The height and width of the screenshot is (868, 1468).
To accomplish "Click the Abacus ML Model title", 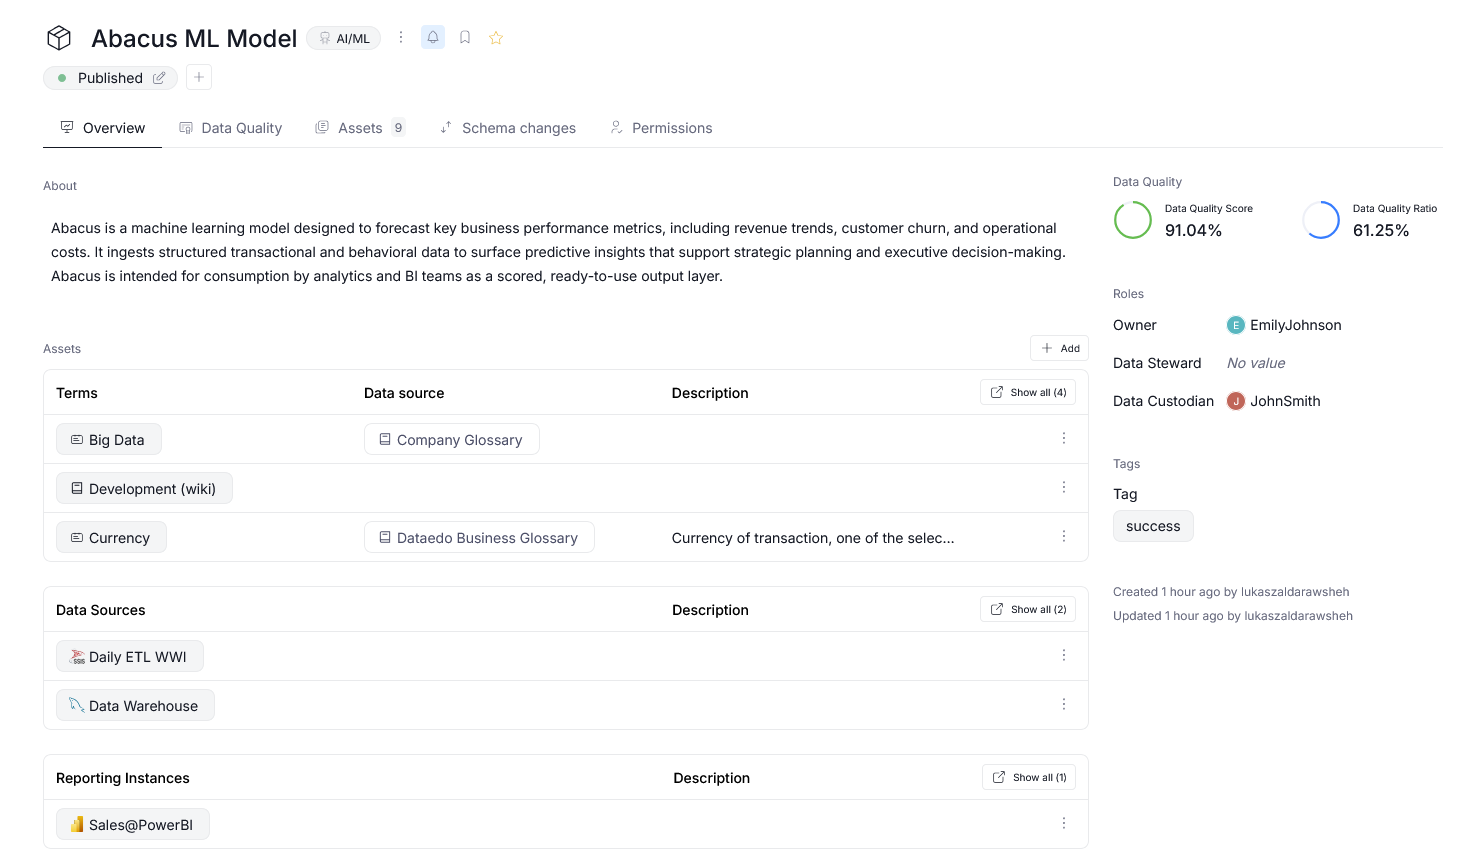I will tap(194, 38).
